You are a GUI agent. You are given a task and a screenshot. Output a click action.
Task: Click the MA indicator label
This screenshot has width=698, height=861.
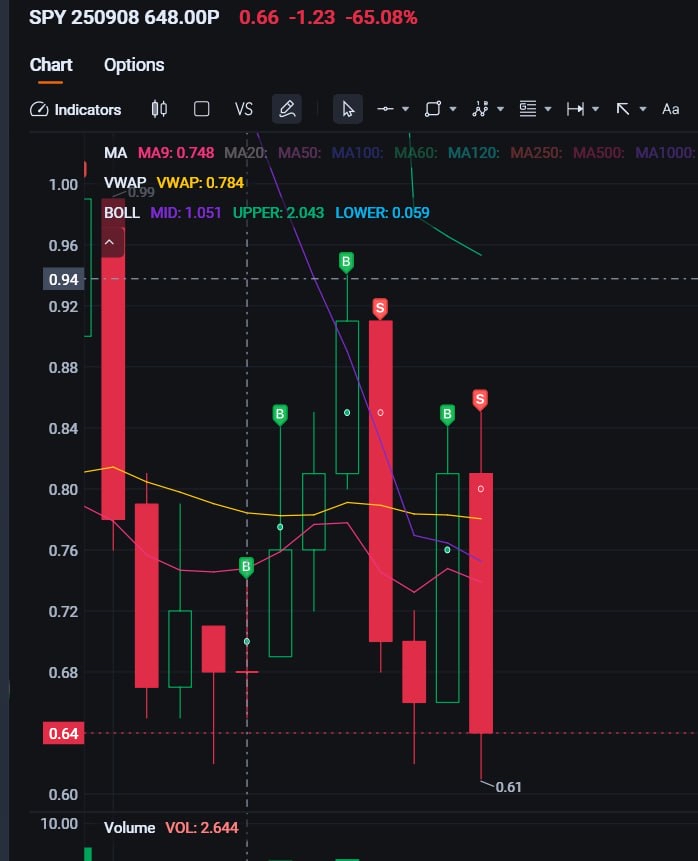[x=115, y=153]
